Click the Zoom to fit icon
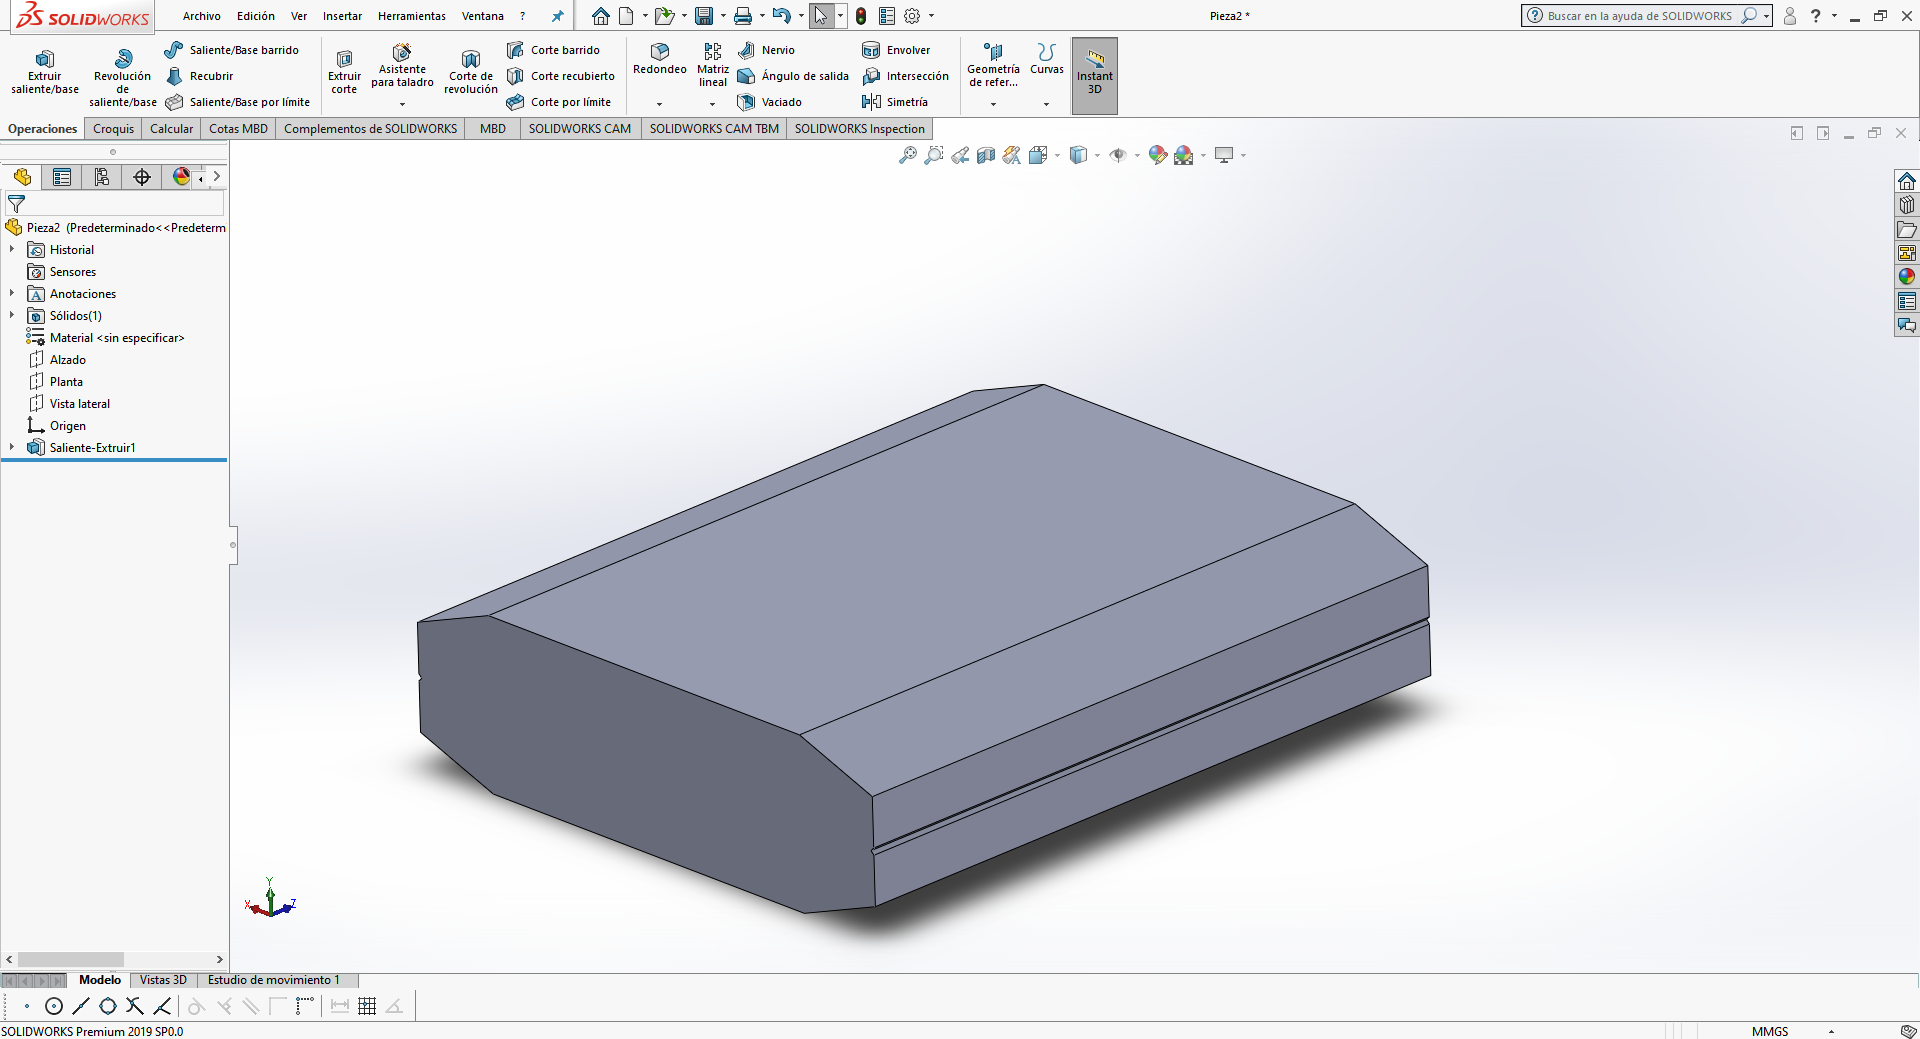This screenshot has height=1039, width=1920. click(908, 155)
